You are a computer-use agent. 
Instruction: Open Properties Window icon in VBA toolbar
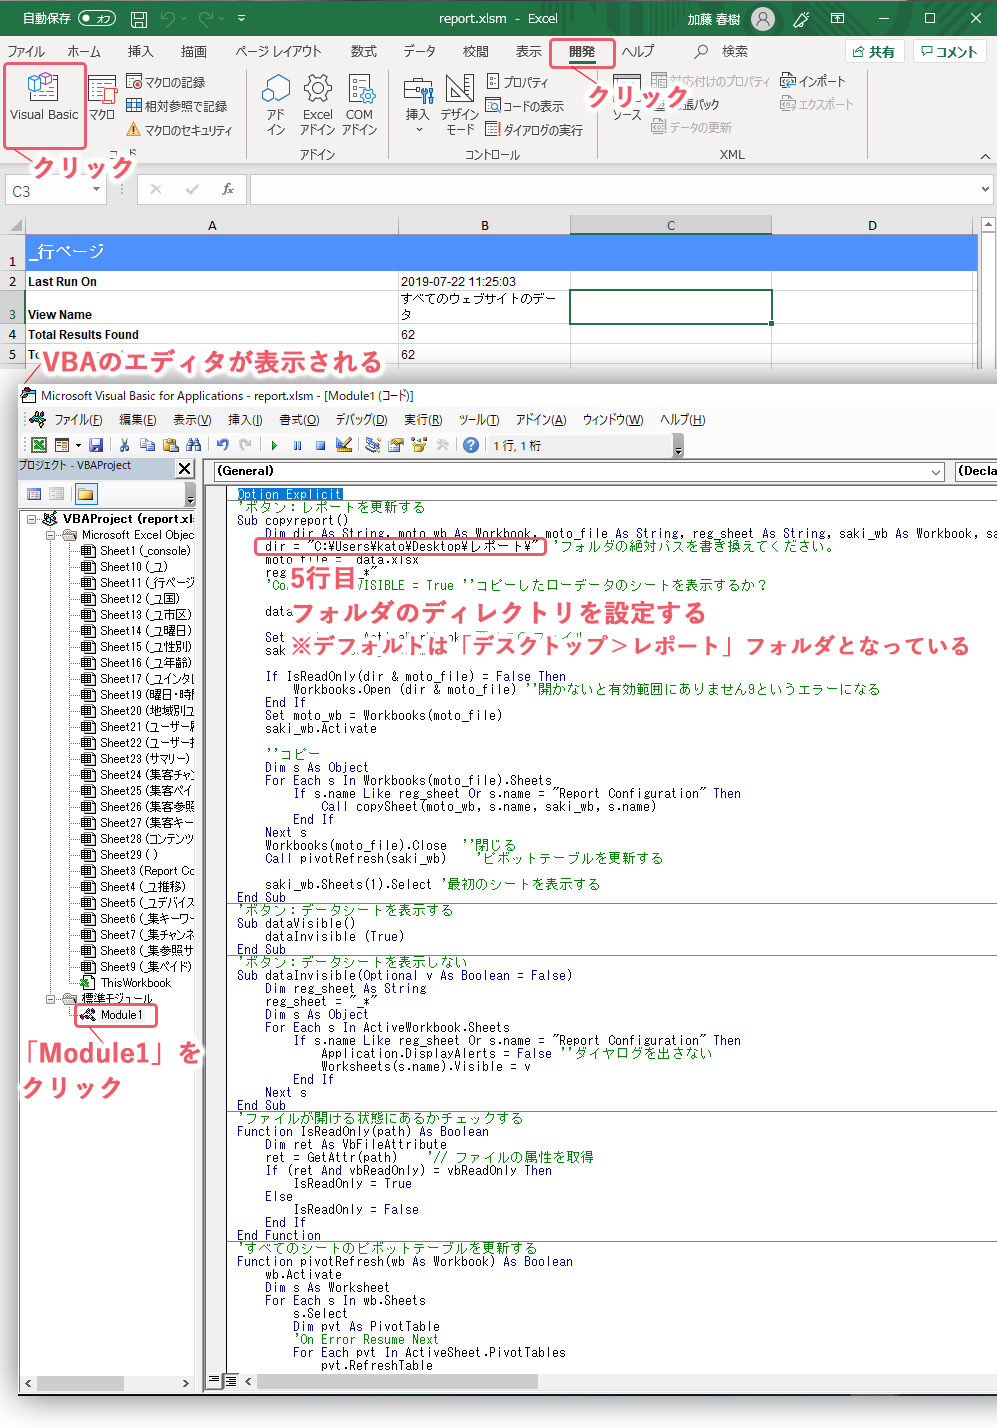point(396,445)
